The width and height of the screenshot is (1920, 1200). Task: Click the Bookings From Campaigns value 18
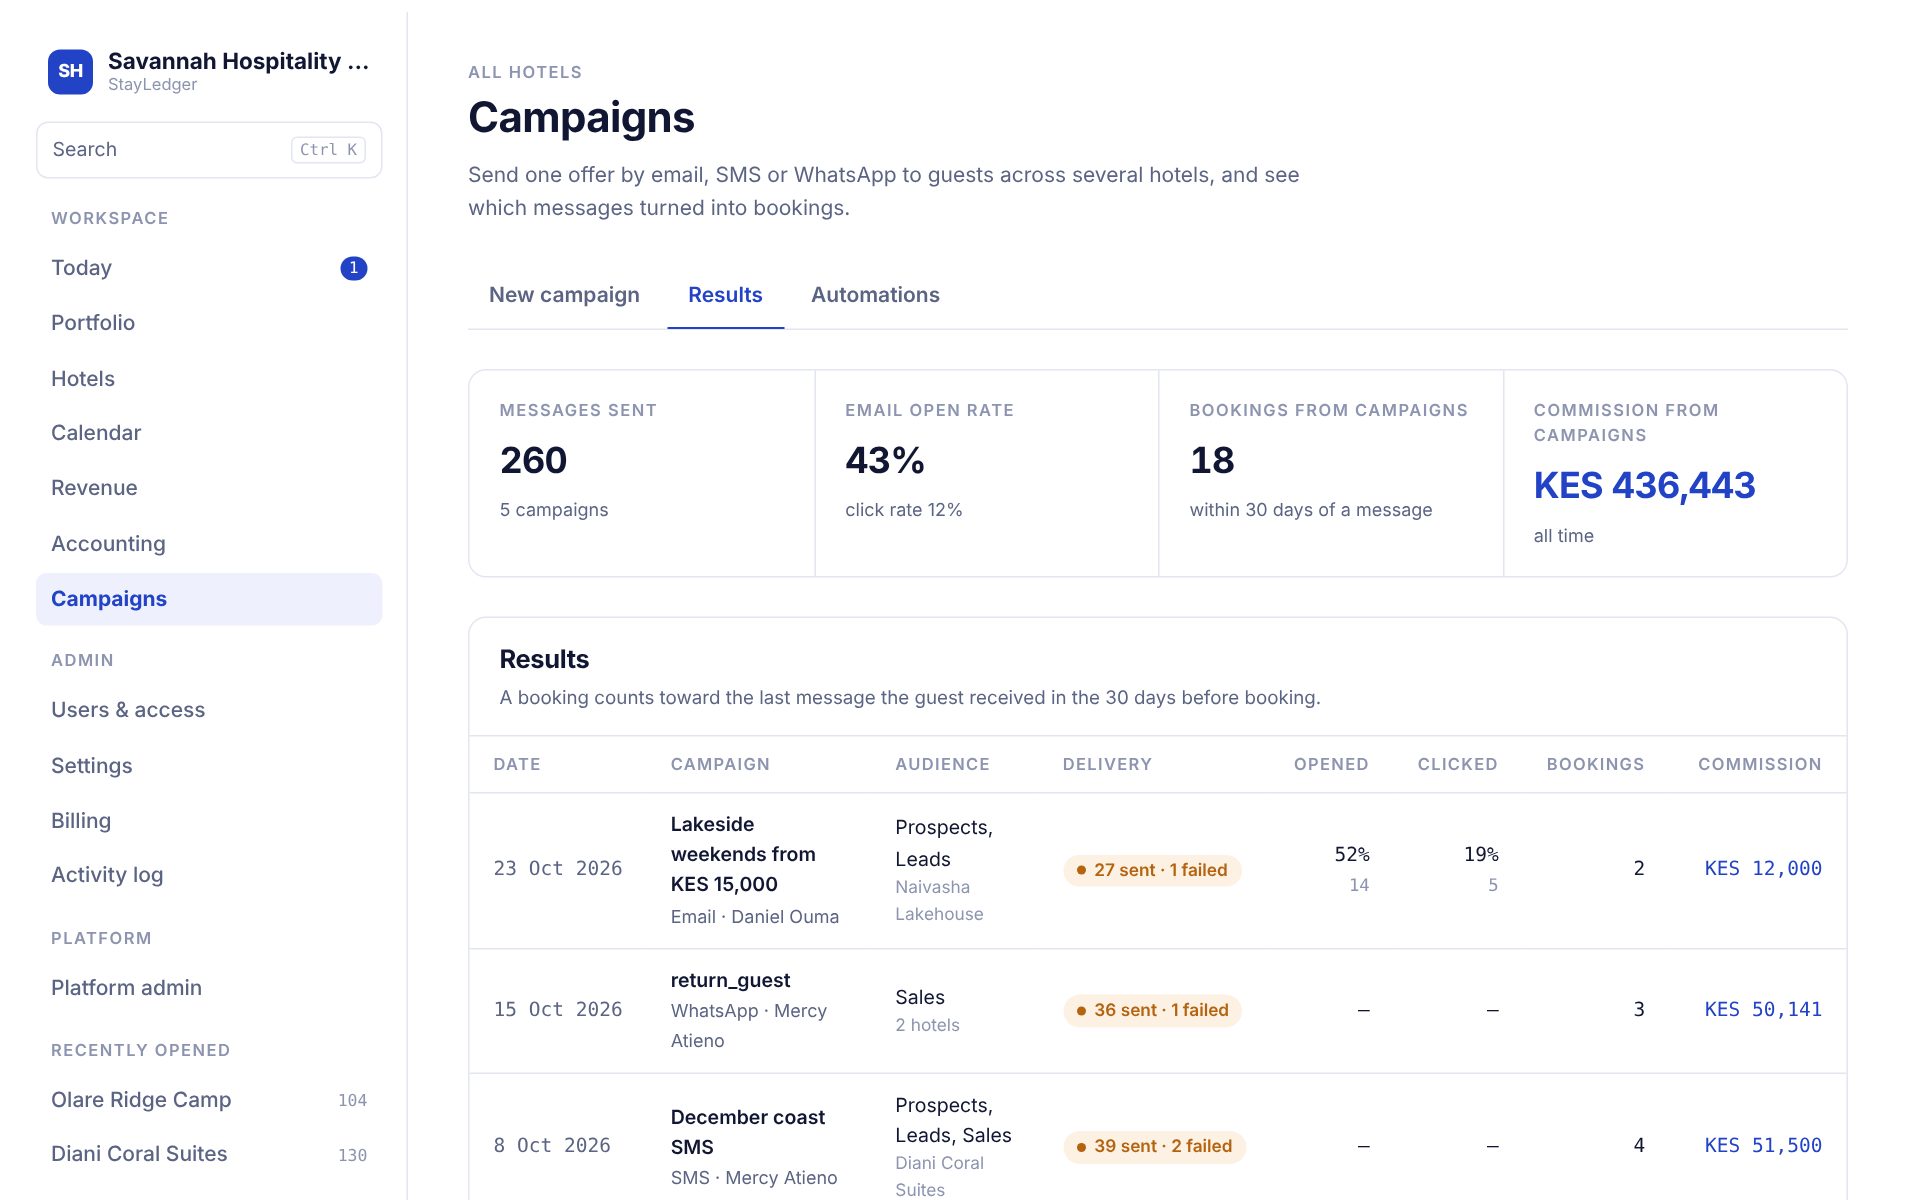[1212, 461]
